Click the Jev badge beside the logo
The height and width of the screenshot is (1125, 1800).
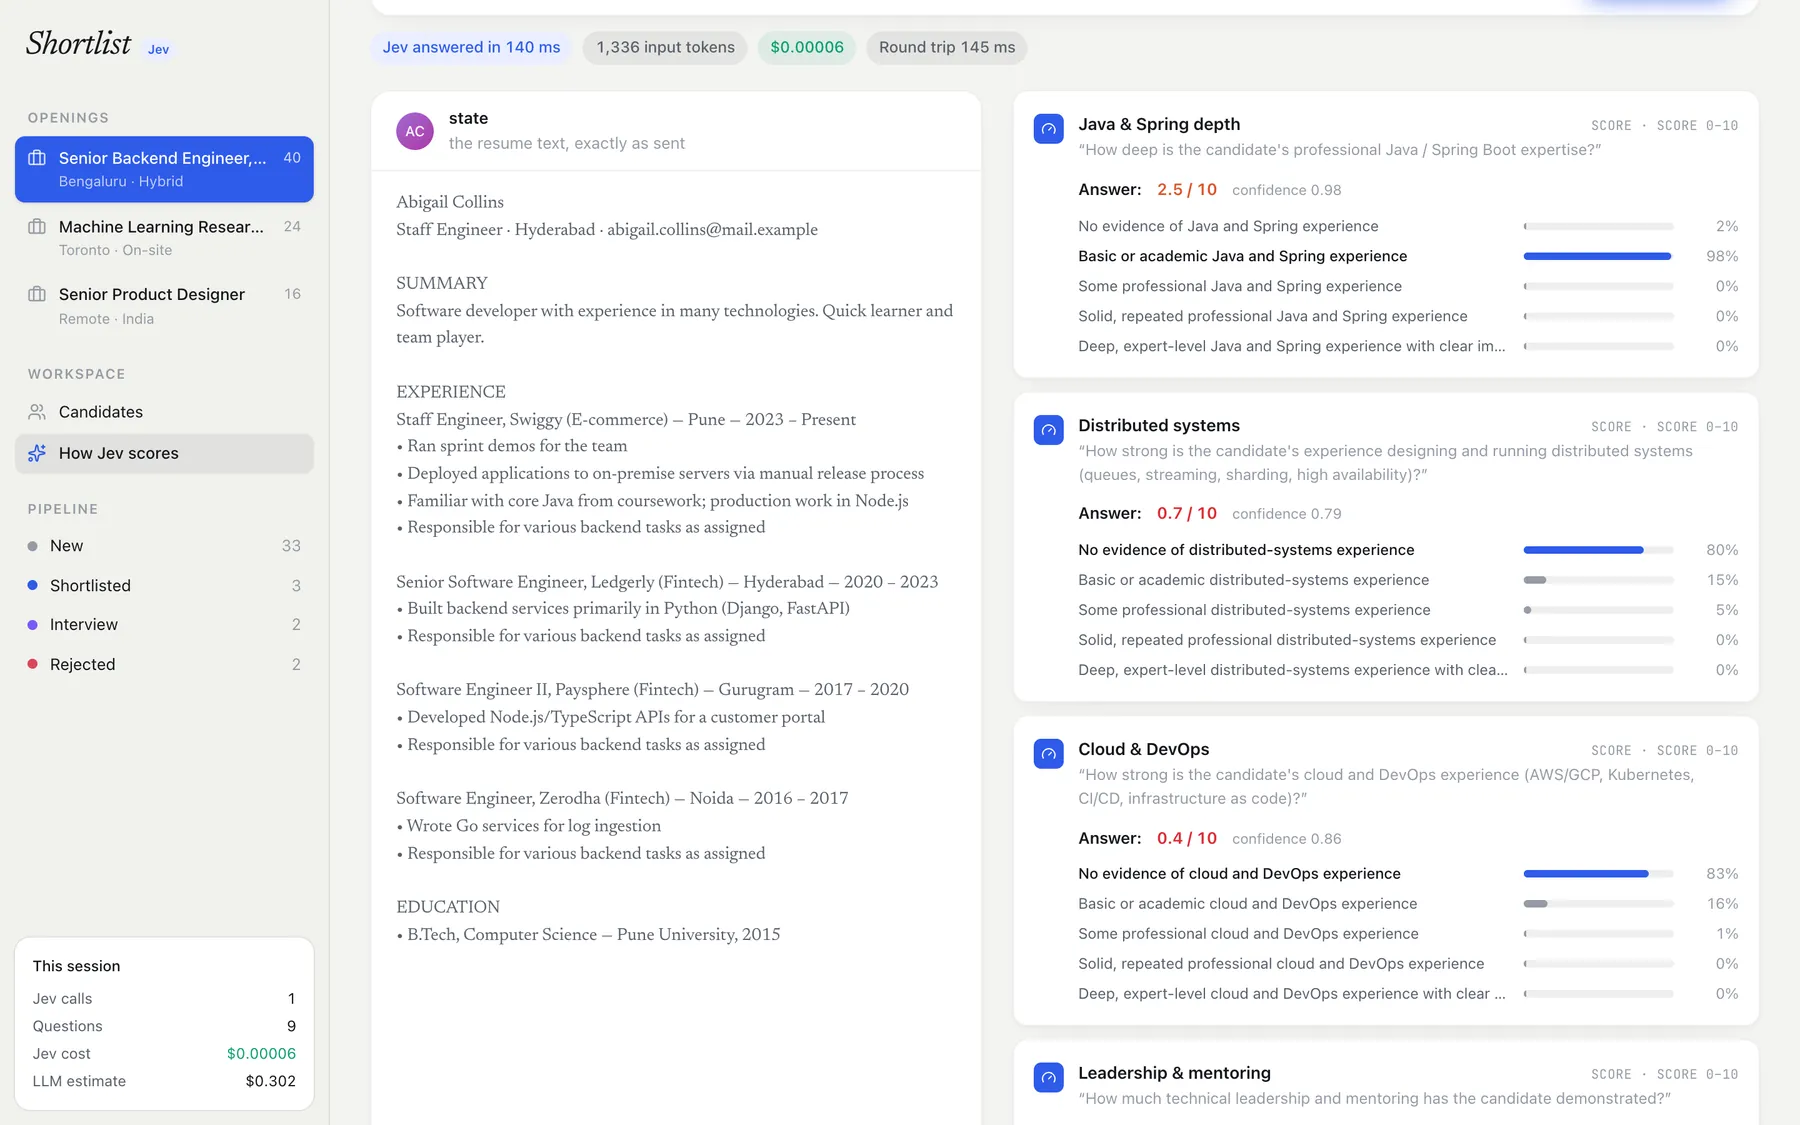point(159,49)
